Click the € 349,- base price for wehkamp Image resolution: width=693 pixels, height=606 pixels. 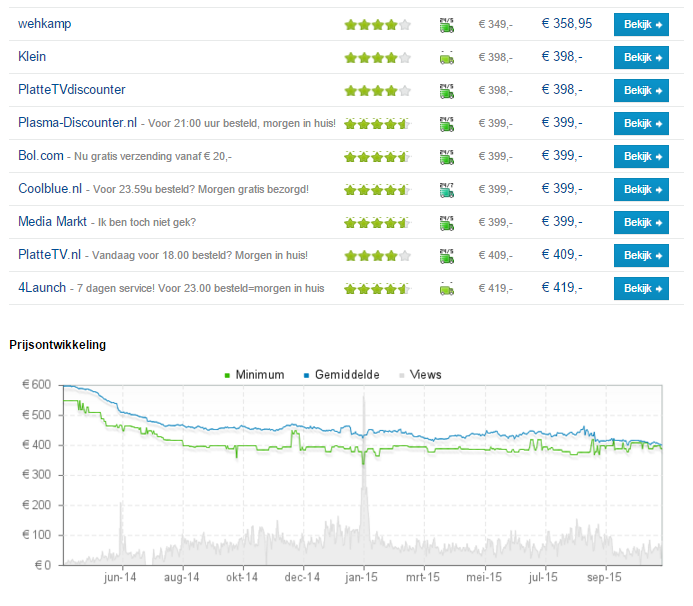coord(495,24)
